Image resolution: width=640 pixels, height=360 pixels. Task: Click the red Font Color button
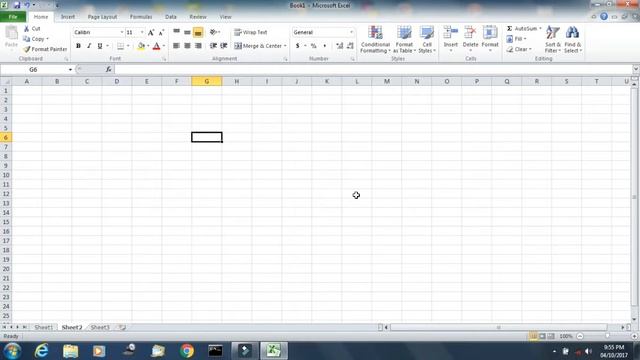(x=156, y=46)
